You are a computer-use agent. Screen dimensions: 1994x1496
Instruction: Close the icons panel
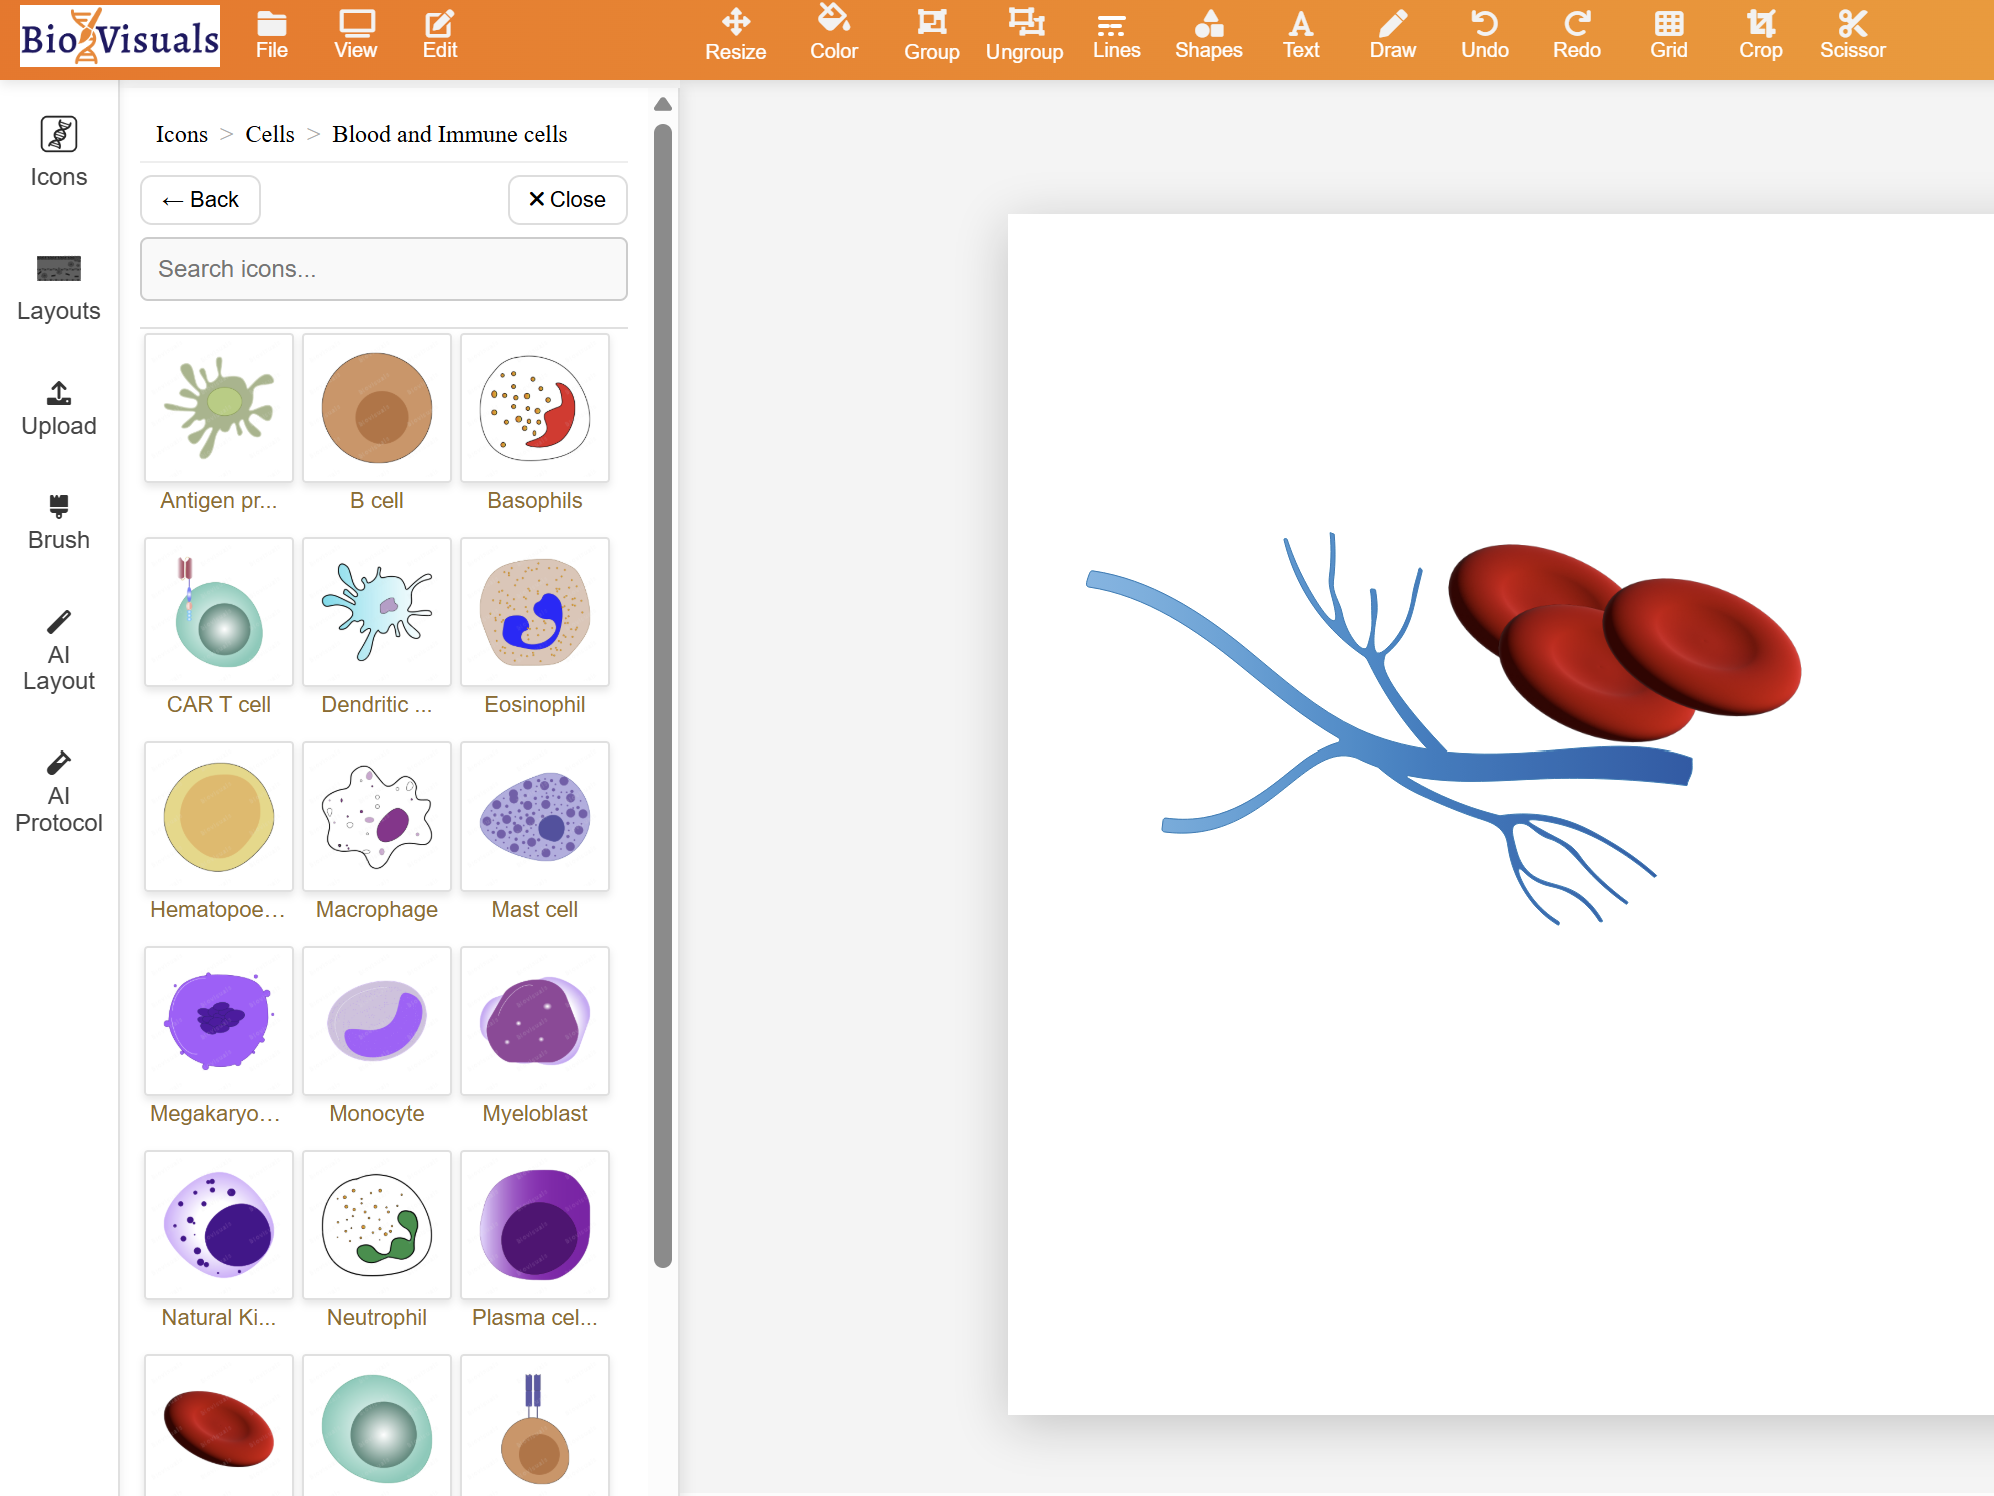[567, 199]
